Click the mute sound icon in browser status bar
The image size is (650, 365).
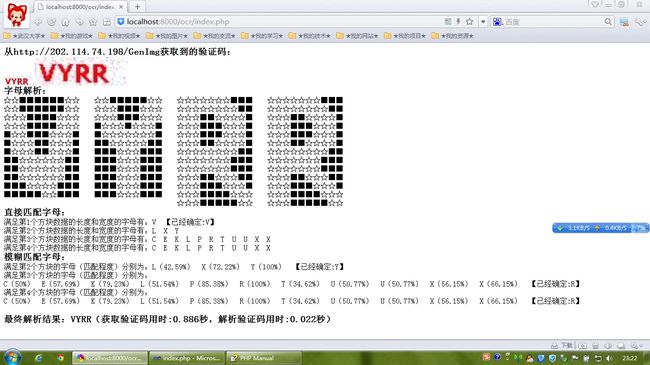click(x=608, y=345)
